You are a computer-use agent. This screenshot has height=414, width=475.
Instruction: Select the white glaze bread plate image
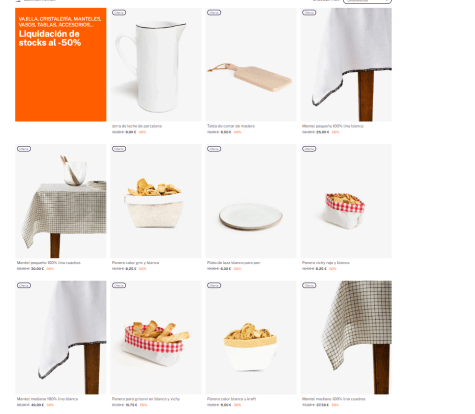pyautogui.click(x=251, y=201)
